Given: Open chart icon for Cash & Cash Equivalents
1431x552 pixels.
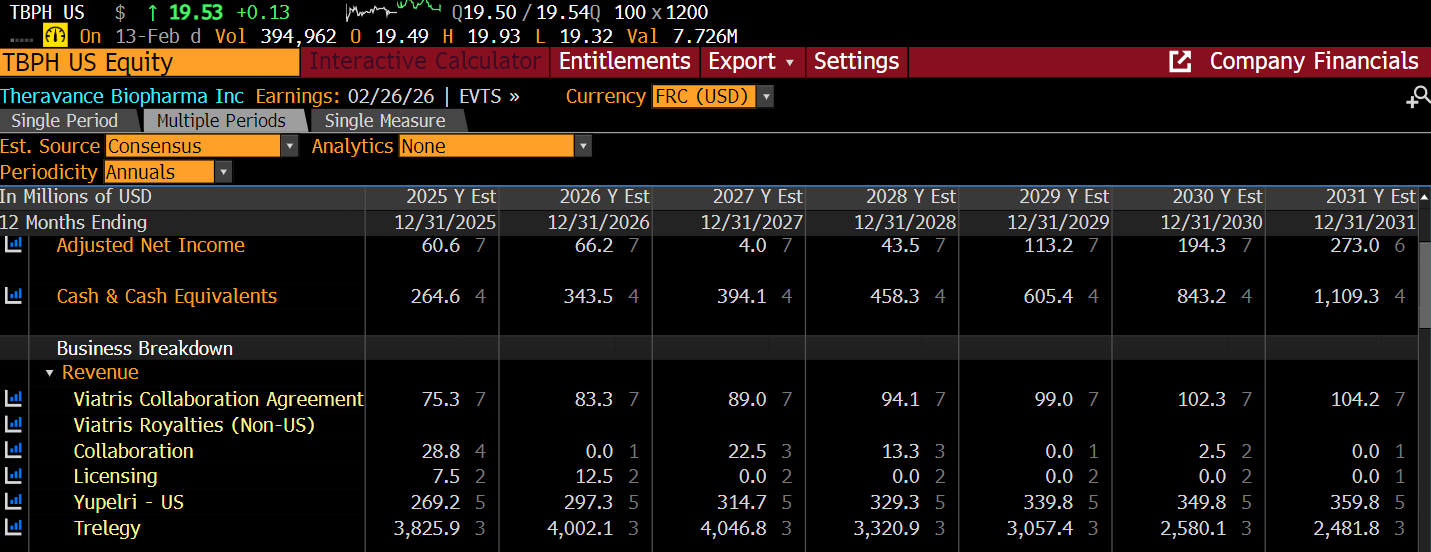Looking at the screenshot, I should coord(14,296).
